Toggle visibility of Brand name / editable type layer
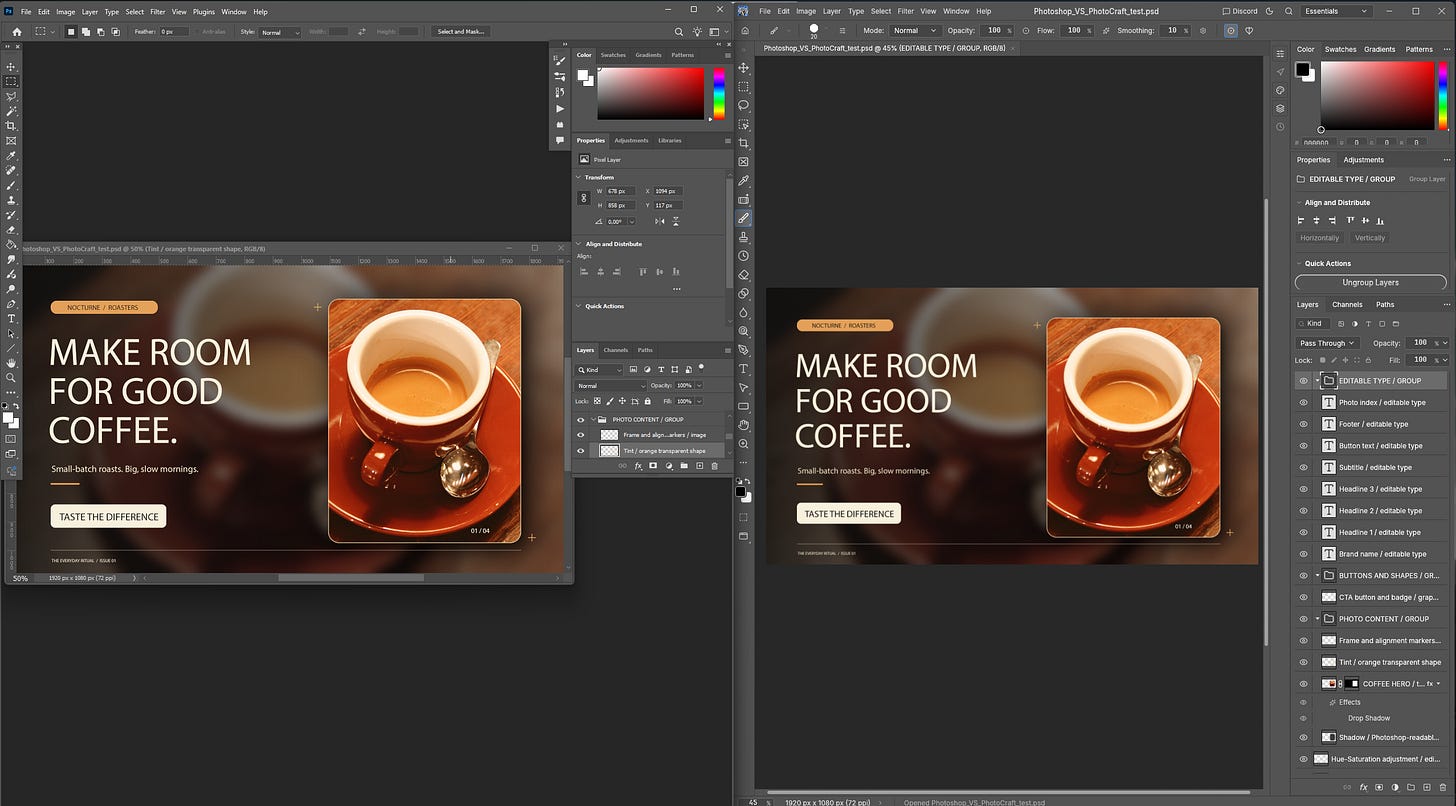The height and width of the screenshot is (806, 1456). pyautogui.click(x=1303, y=554)
